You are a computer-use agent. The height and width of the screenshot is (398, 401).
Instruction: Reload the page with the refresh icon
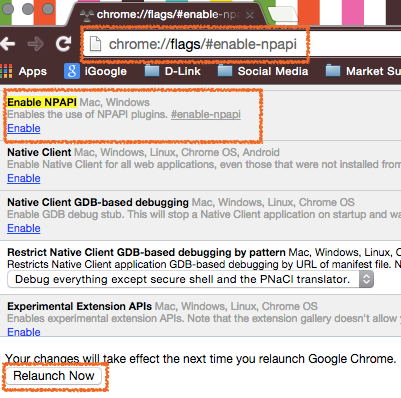coord(63,43)
